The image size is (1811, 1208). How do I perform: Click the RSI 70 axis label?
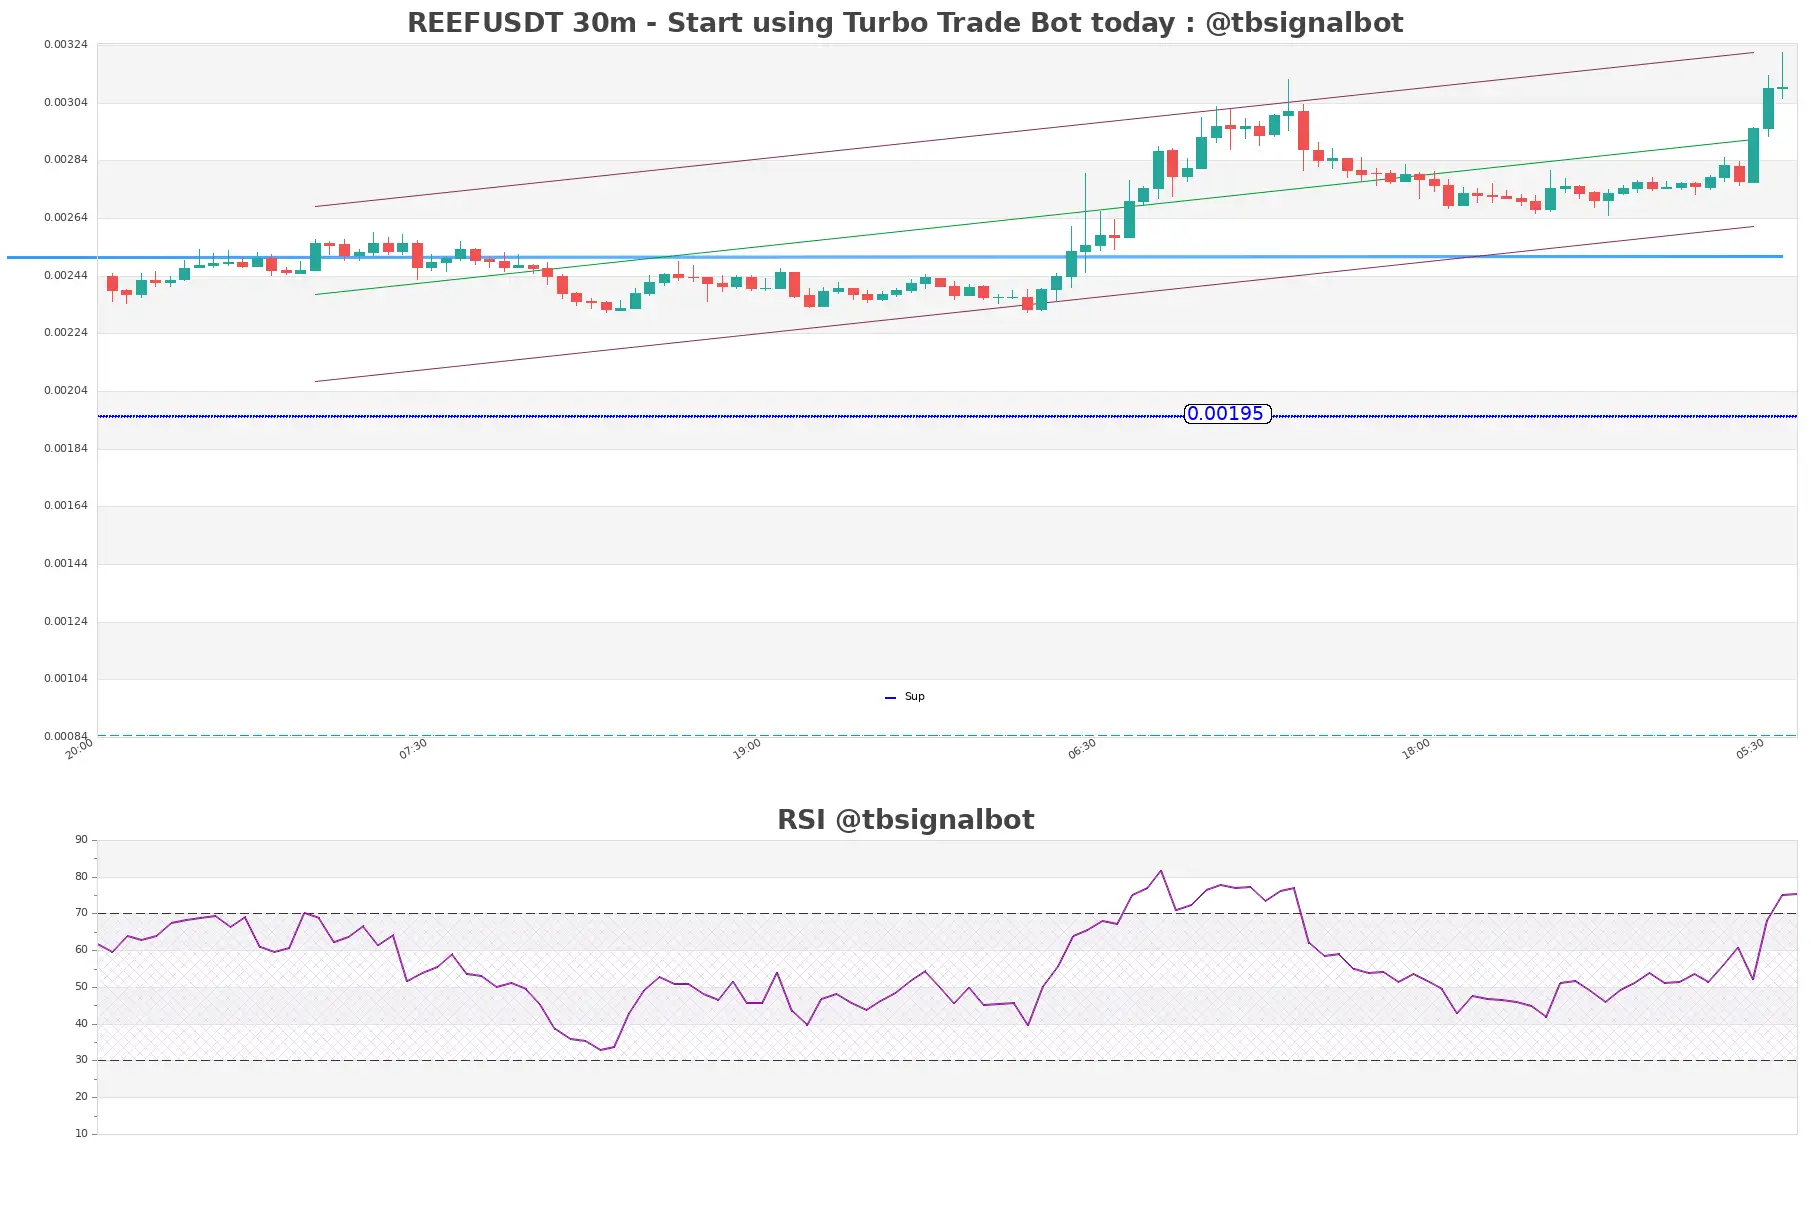[x=81, y=913]
